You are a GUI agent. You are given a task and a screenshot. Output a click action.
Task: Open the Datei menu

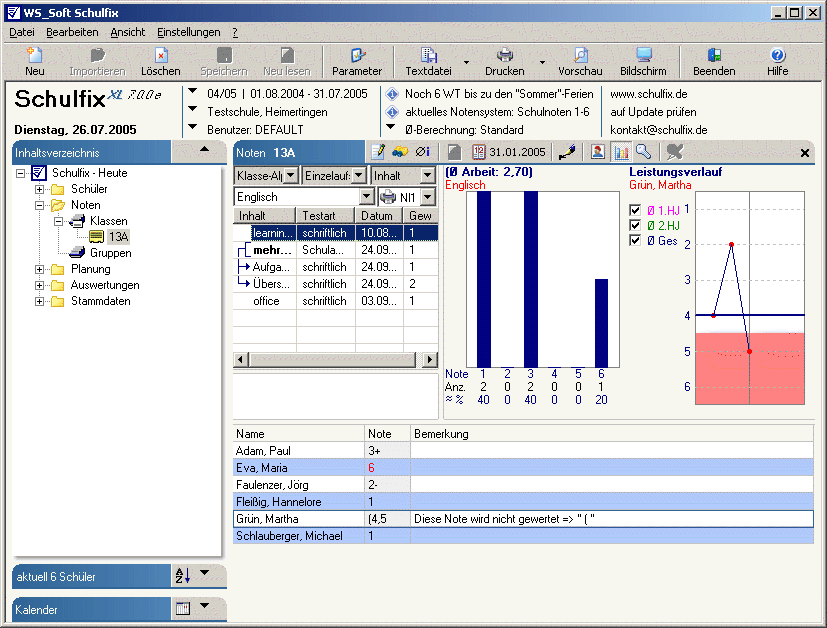click(22, 32)
